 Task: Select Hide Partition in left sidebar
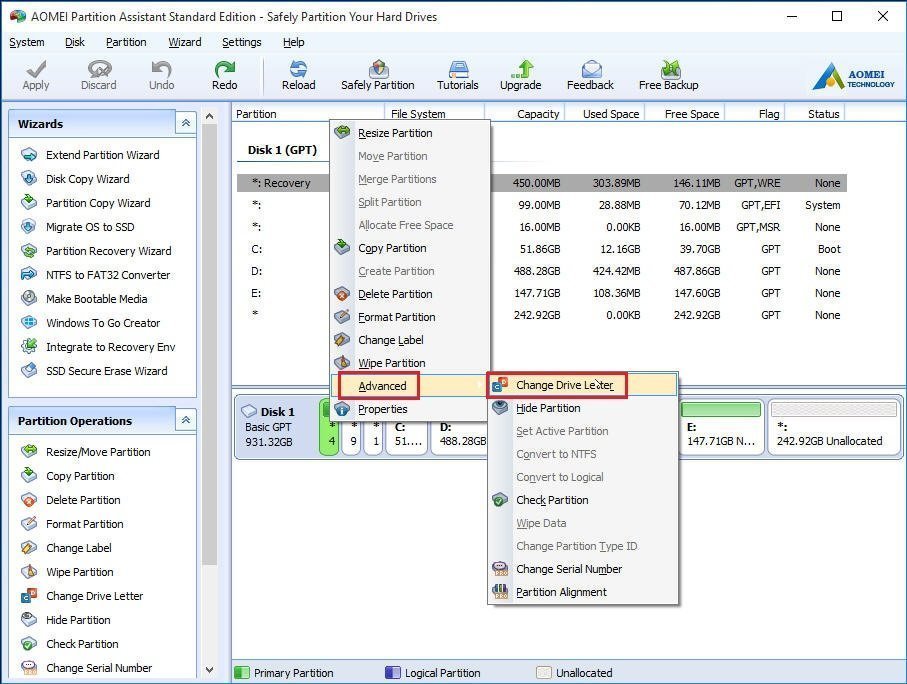tap(78, 620)
